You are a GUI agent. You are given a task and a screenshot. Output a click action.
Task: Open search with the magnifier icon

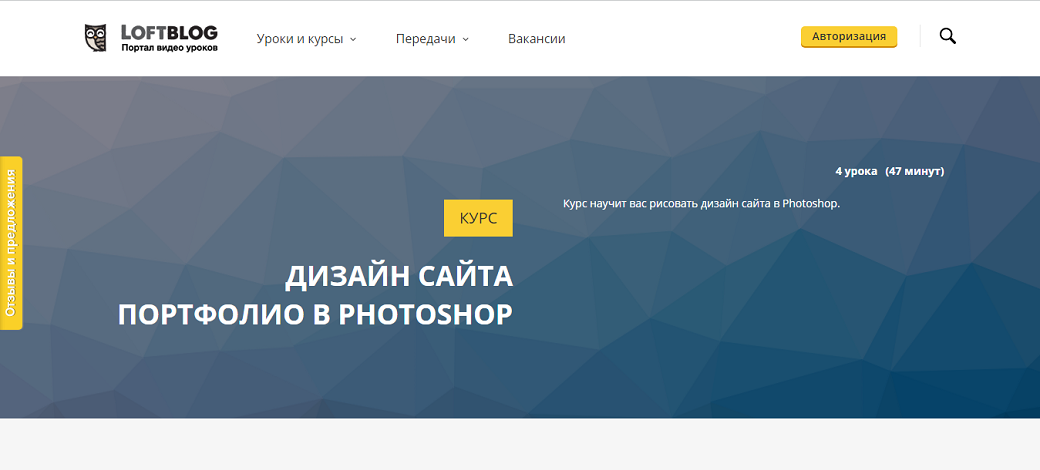(x=947, y=37)
